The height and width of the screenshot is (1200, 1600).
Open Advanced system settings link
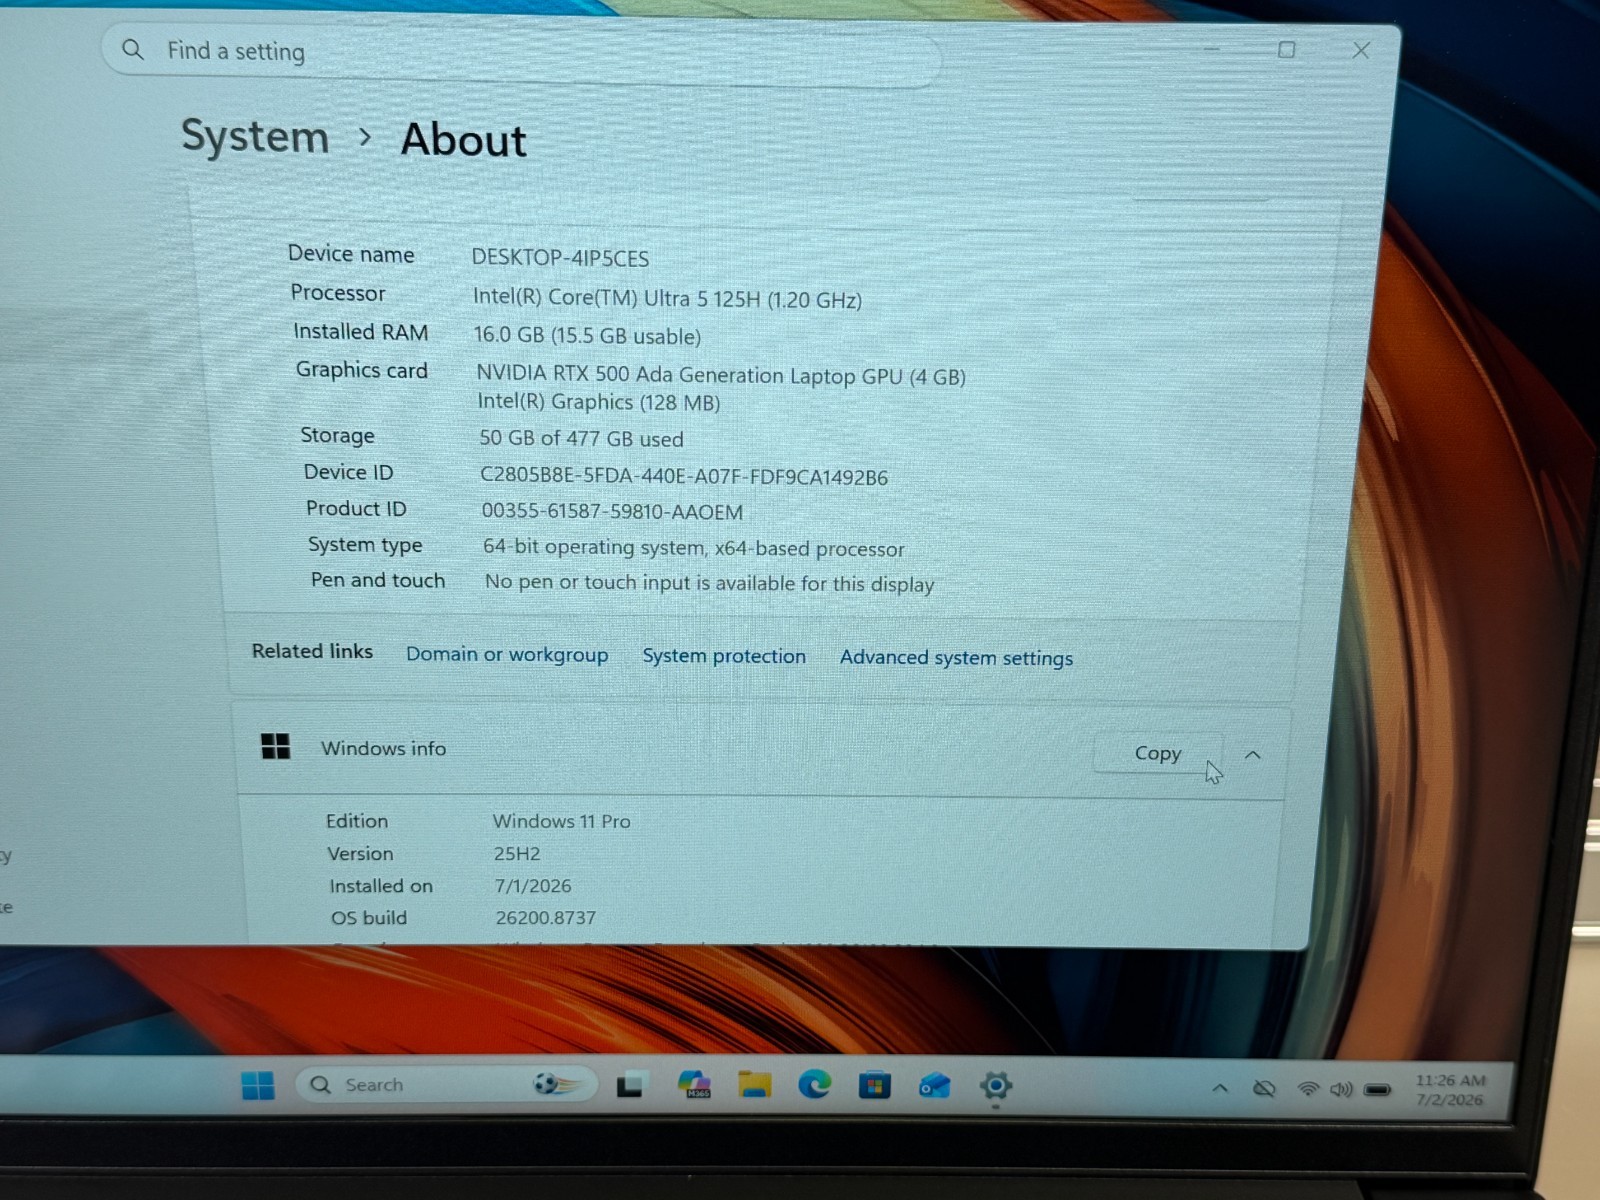tap(956, 657)
